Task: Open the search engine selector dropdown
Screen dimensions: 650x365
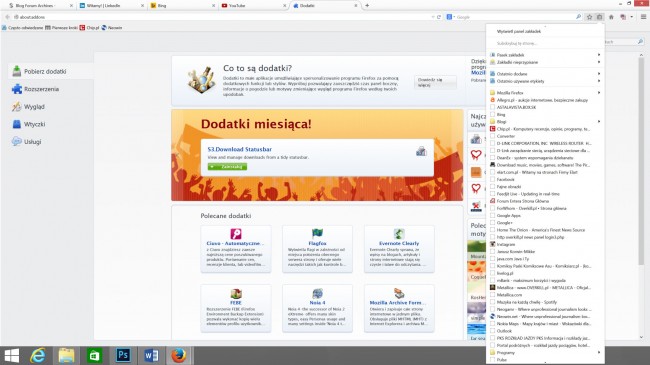Action: point(451,17)
